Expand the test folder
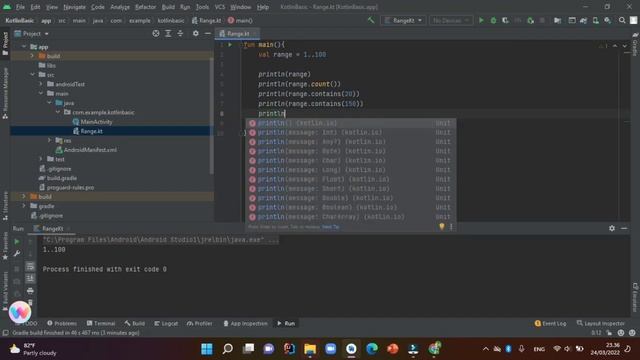 click(41, 159)
